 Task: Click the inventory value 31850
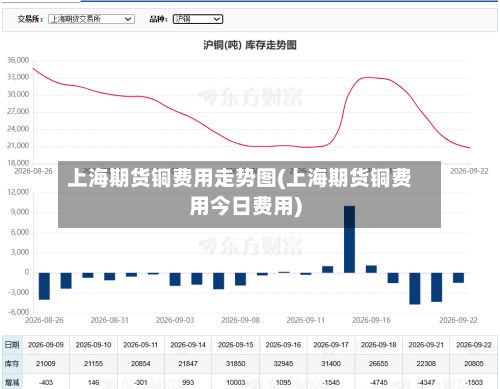pyautogui.click(x=236, y=364)
